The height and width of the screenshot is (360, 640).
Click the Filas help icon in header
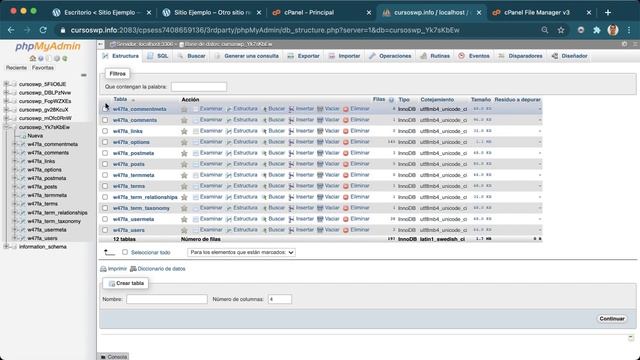pos(391,100)
